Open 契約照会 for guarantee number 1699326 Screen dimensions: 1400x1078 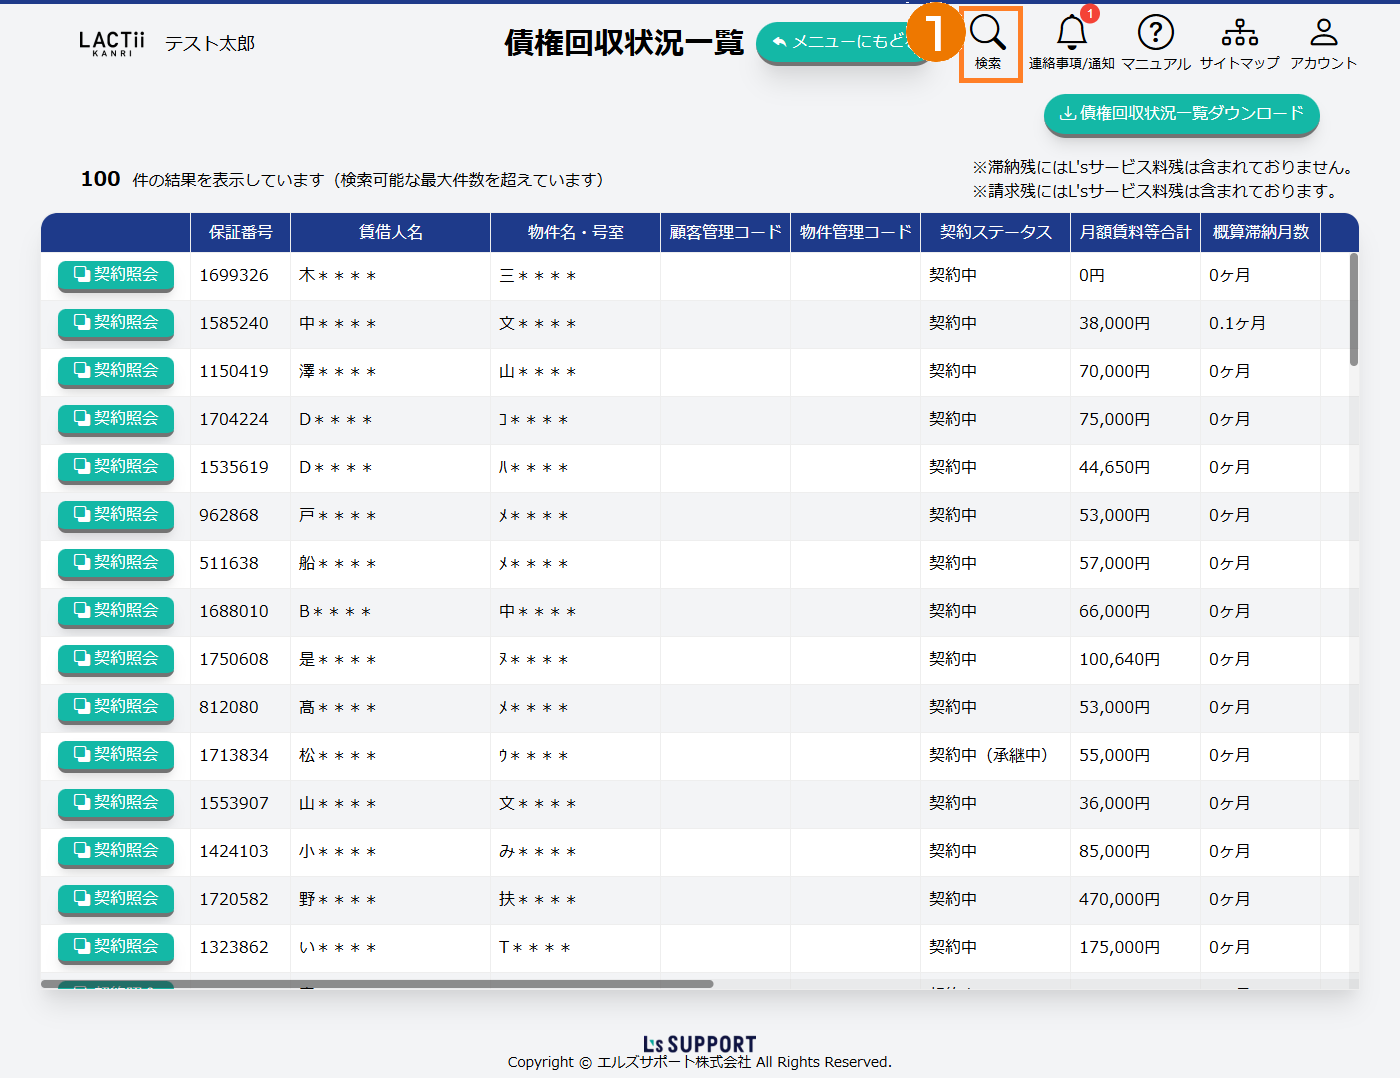click(x=116, y=275)
